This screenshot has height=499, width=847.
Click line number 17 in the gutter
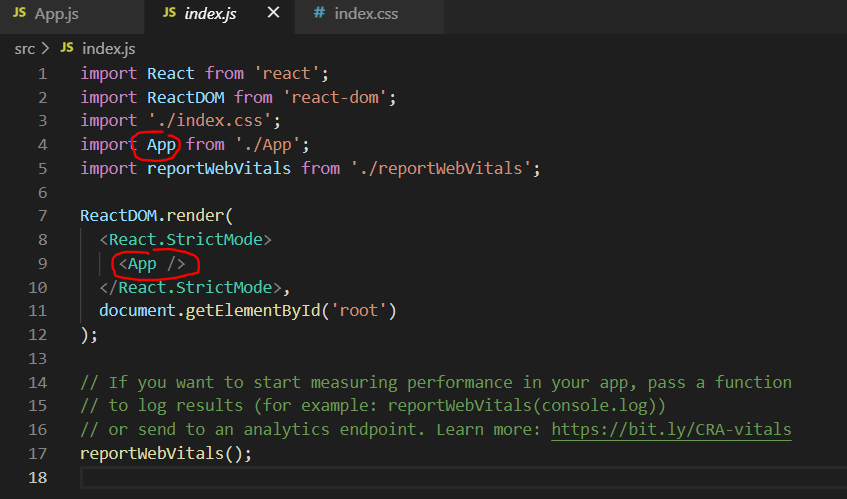point(38,454)
